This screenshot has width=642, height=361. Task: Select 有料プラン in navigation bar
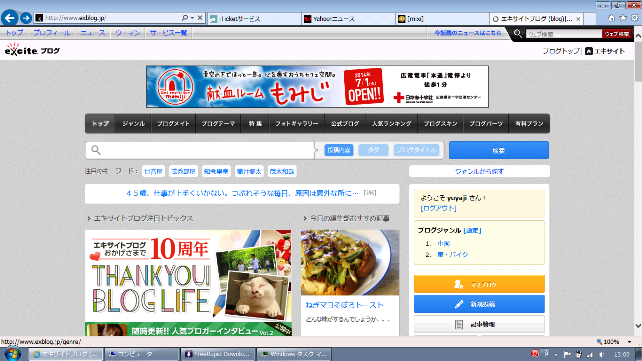pyautogui.click(x=529, y=124)
